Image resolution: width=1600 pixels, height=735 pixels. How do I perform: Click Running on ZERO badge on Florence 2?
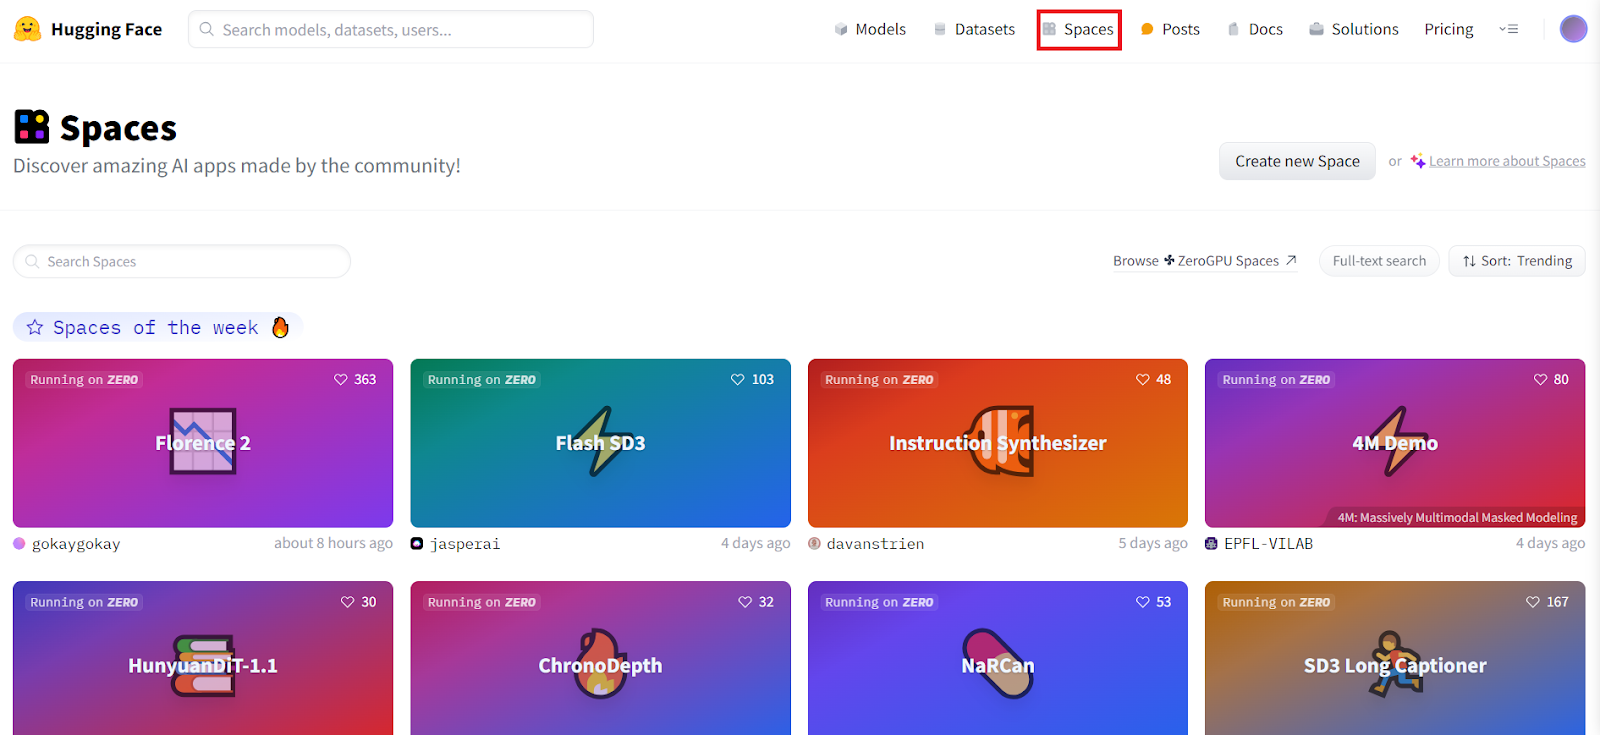(x=84, y=380)
